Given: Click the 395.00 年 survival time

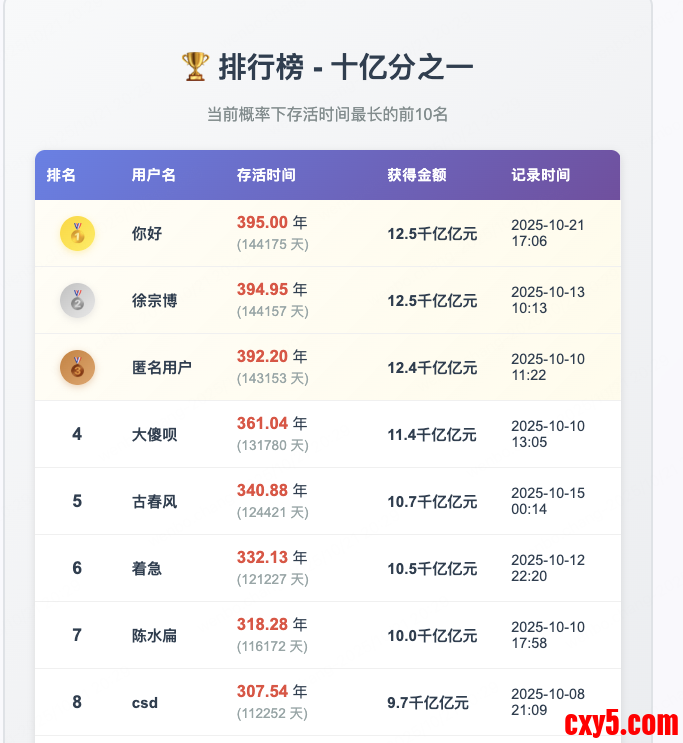Looking at the screenshot, I should [271, 223].
